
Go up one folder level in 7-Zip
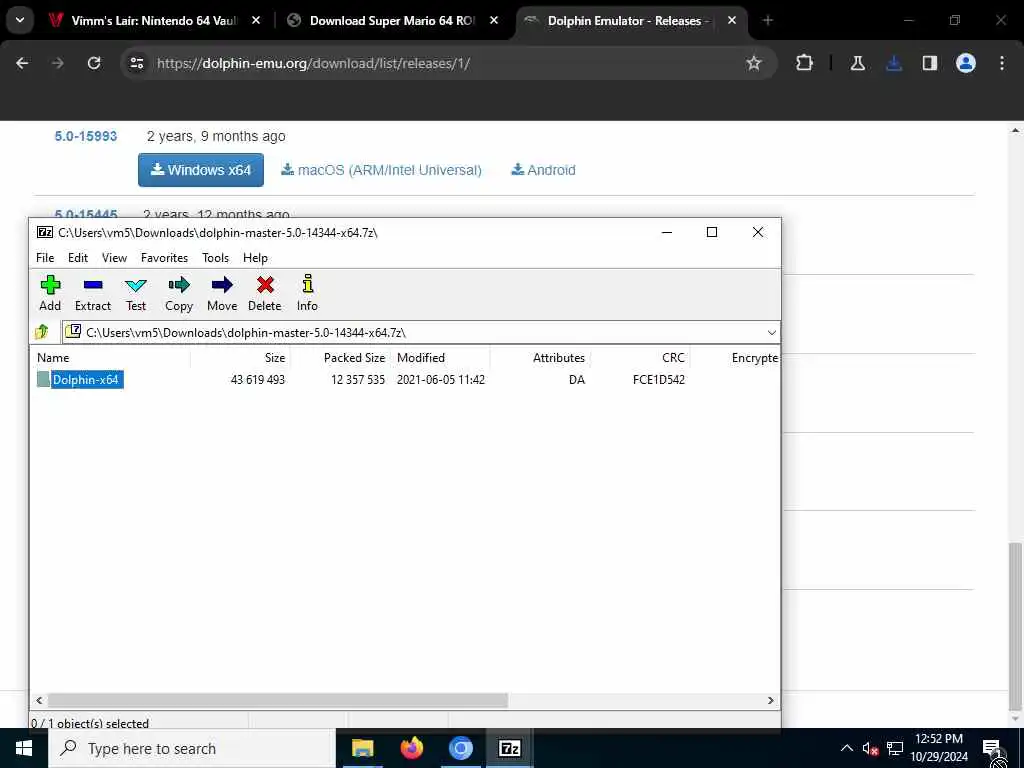42,332
